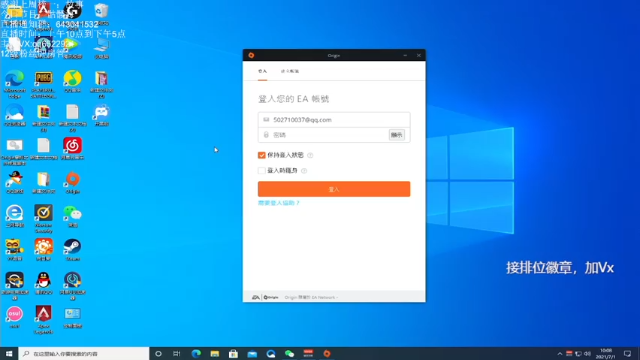The width and height of the screenshot is (640, 360).
Task: Open Microsoft Store from the taskbar
Action: [x=233, y=353]
